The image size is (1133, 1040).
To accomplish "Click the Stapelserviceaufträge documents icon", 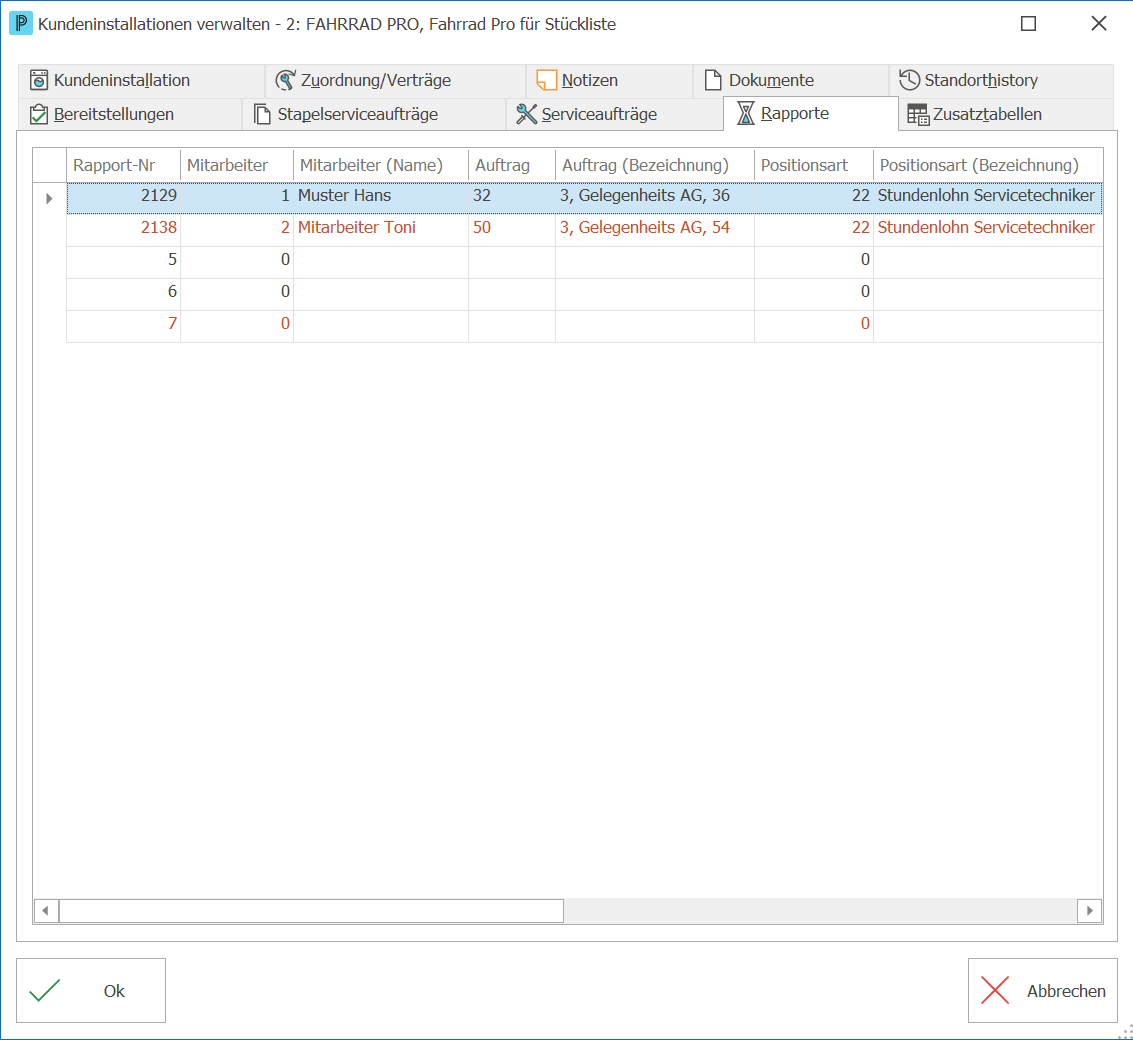I will pos(262,114).
